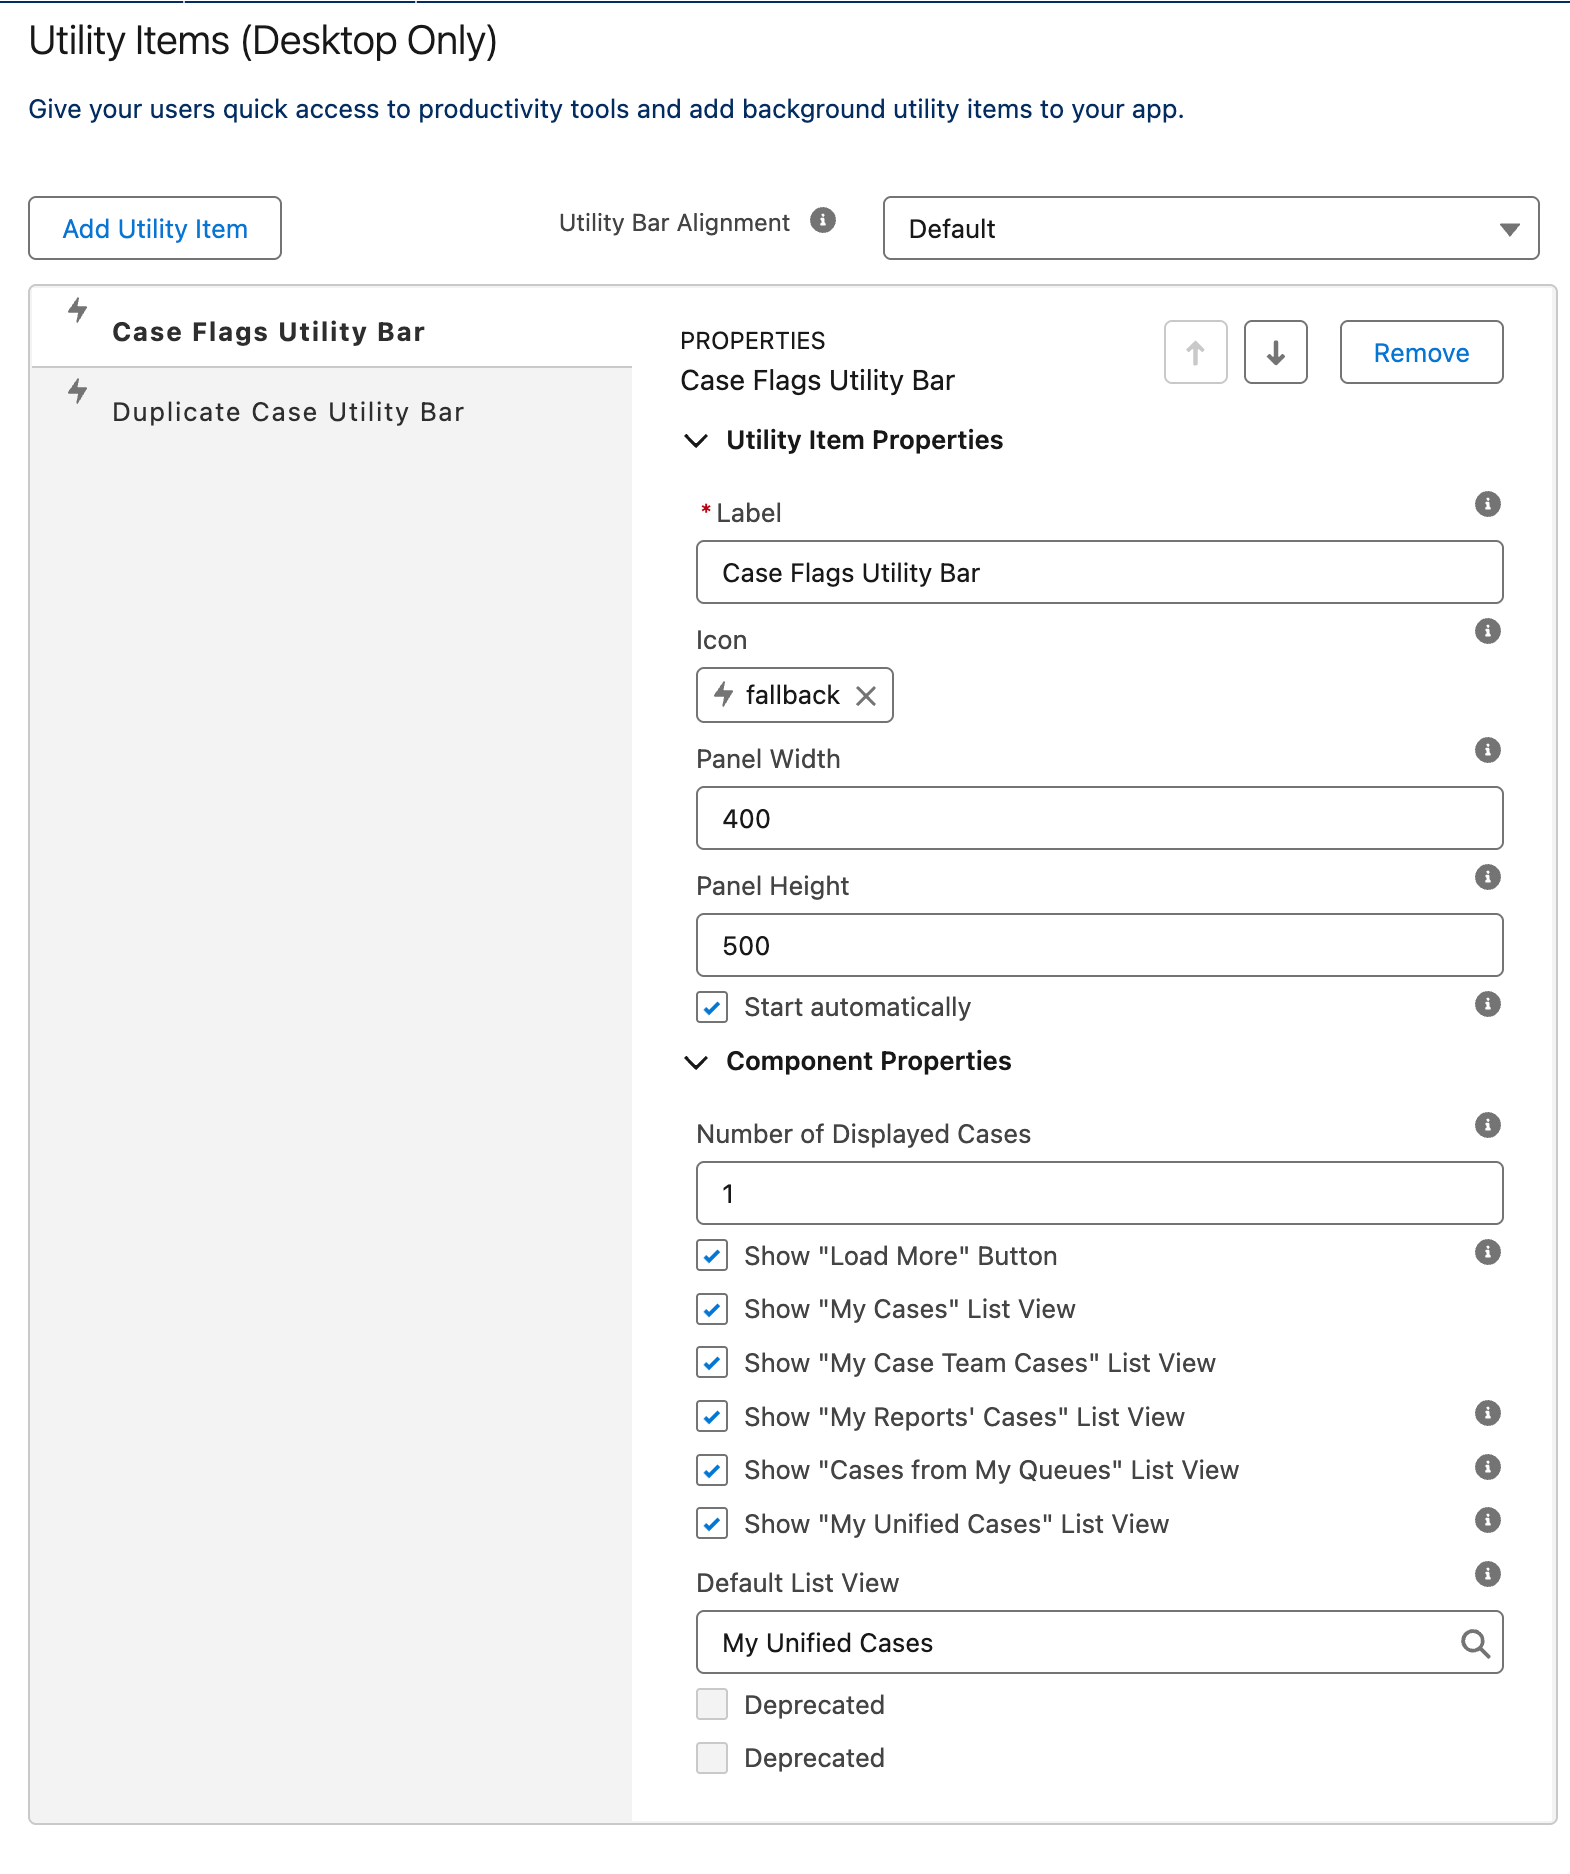Viewport: 1570px width, 1874px height.
Task: Click info icon for the Label field
Action: click(1487, 504)
